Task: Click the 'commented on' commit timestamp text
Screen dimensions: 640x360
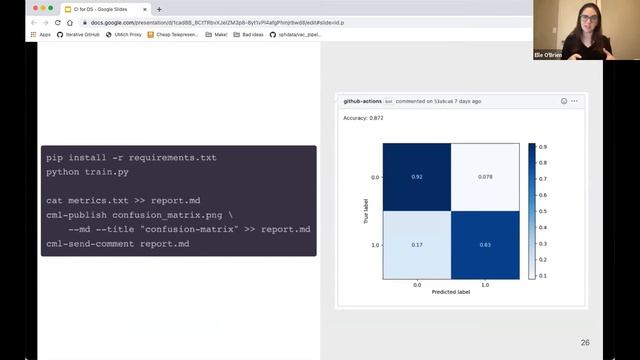Action: click(438, 101)
